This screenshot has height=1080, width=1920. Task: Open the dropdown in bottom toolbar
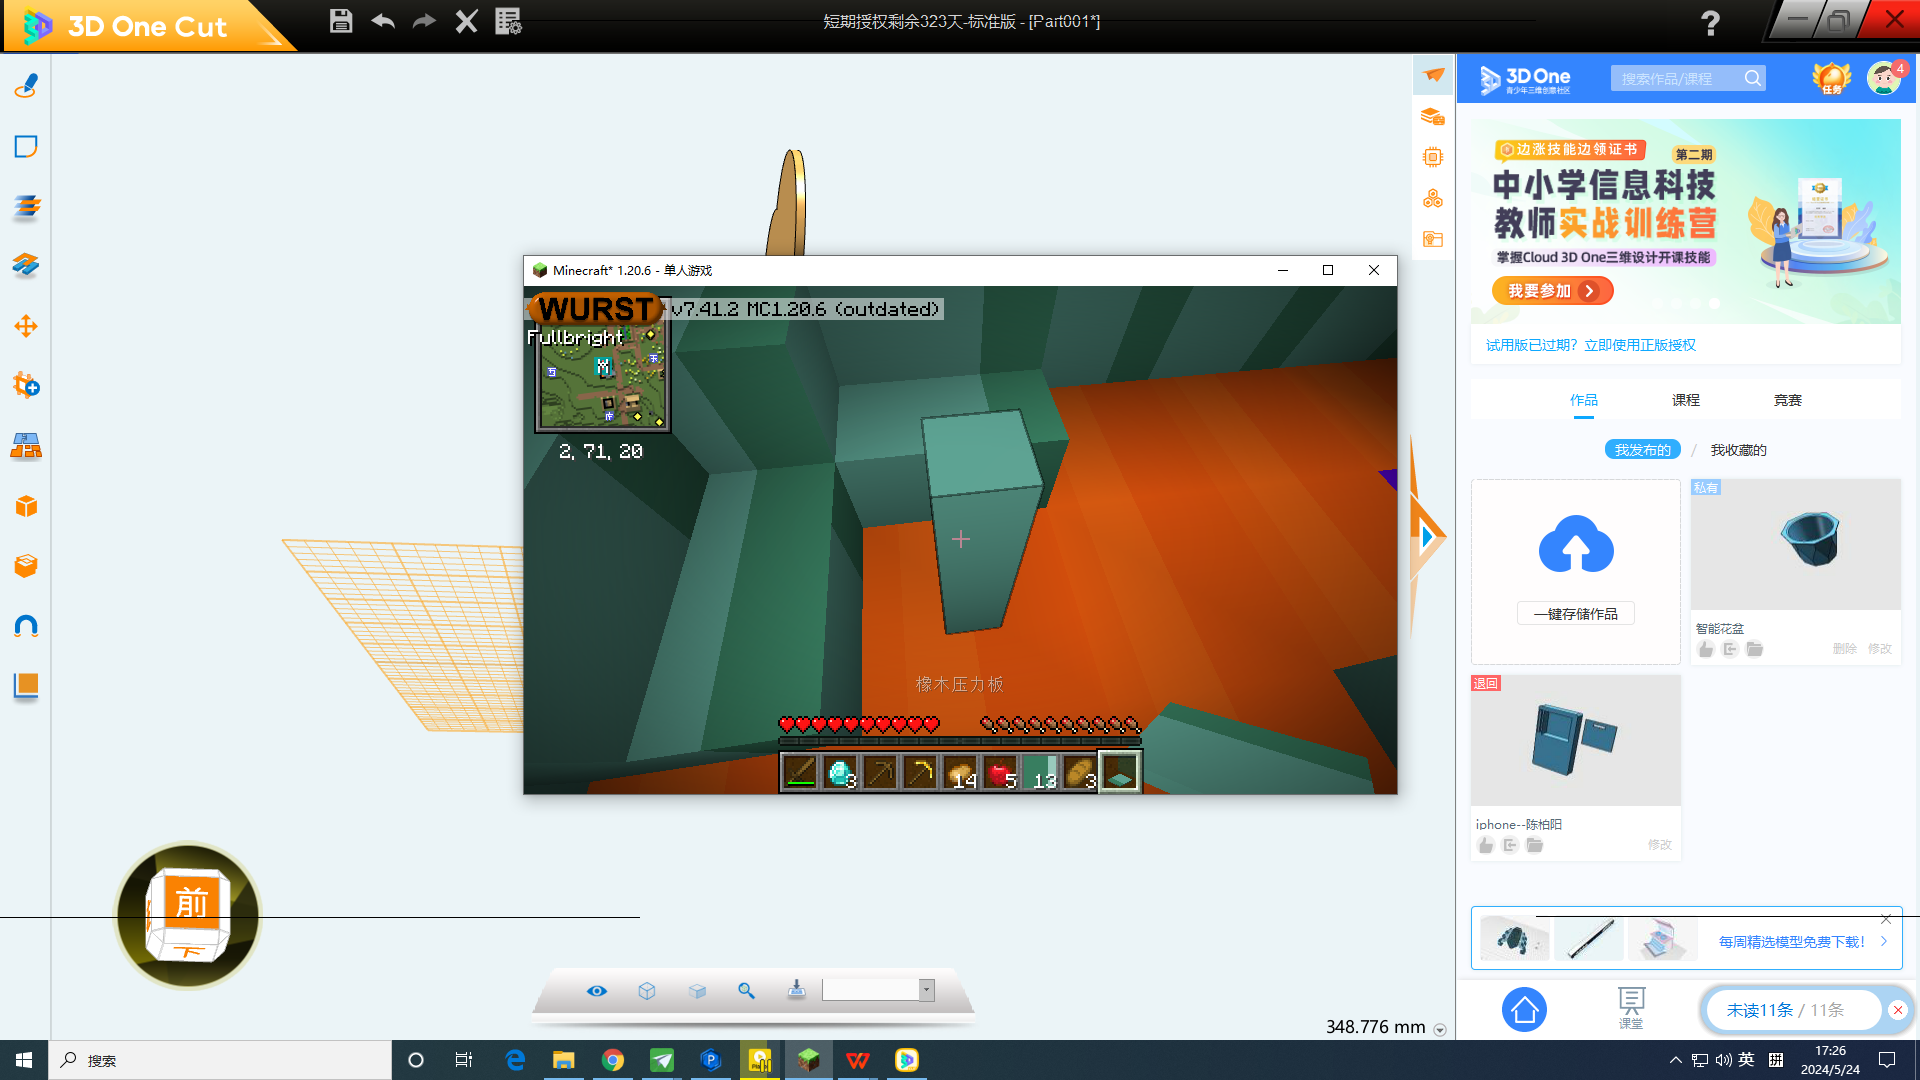pos(927,990)
